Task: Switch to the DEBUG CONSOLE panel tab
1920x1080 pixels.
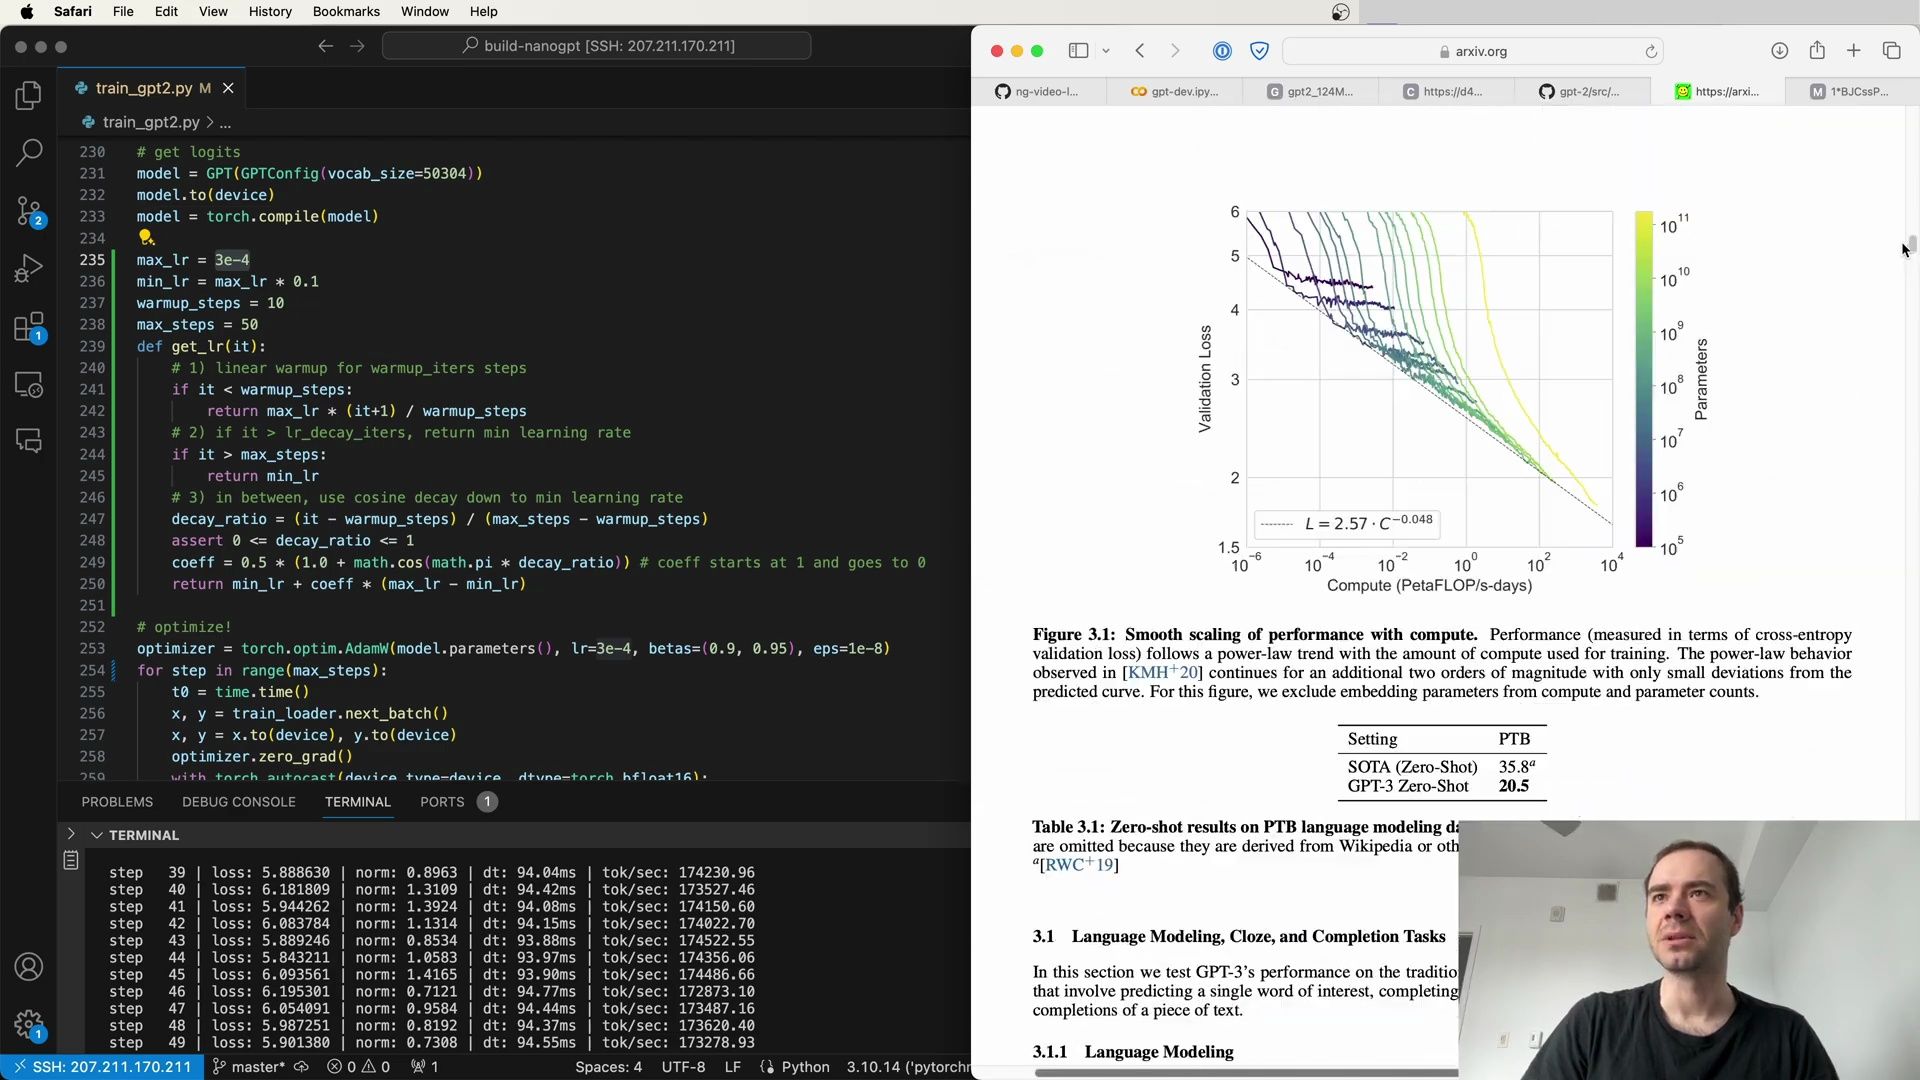Action: 239,802
